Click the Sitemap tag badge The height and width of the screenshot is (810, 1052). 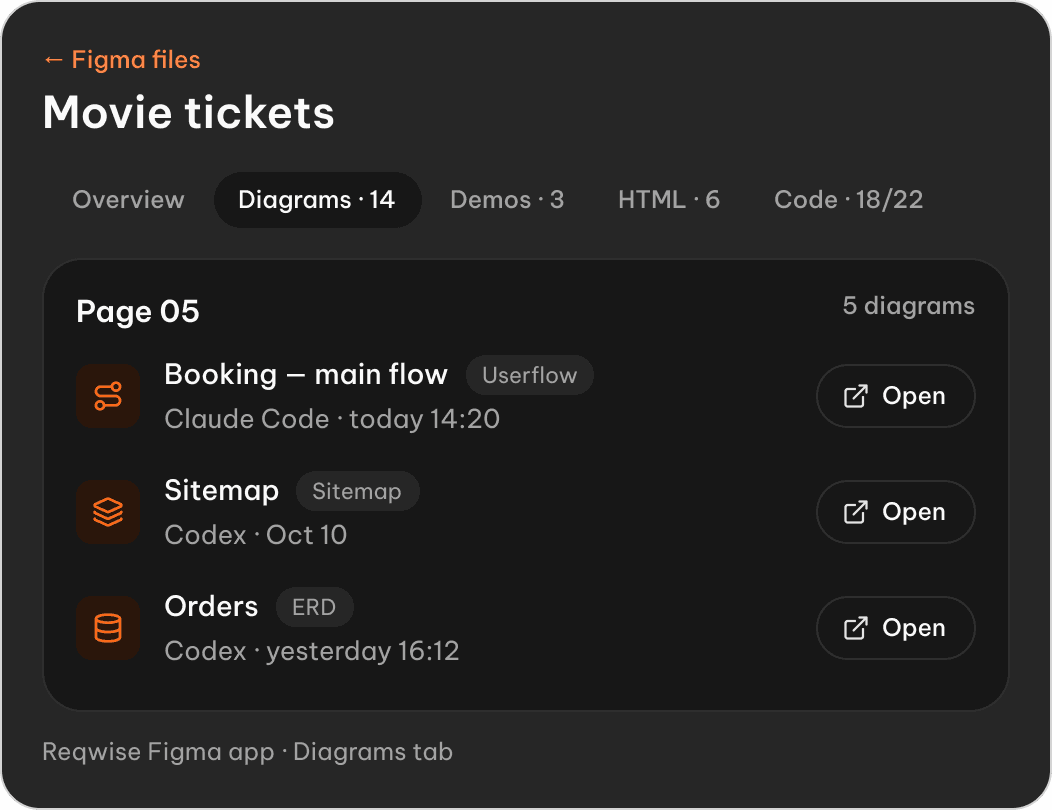click(357, 491)
